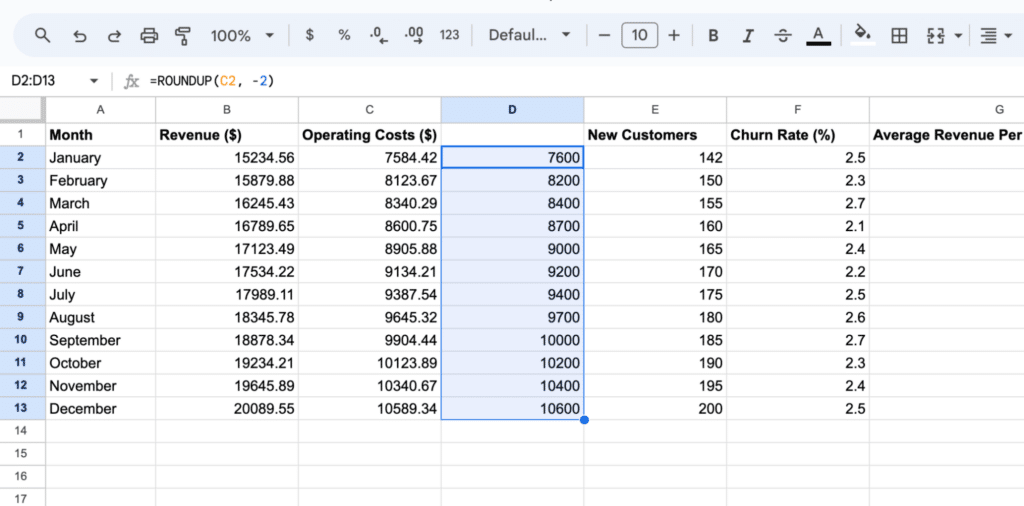This screenshot has height=506, width=1024.
Task: Toggle italic formatting
Action: (x=748, y=35)
